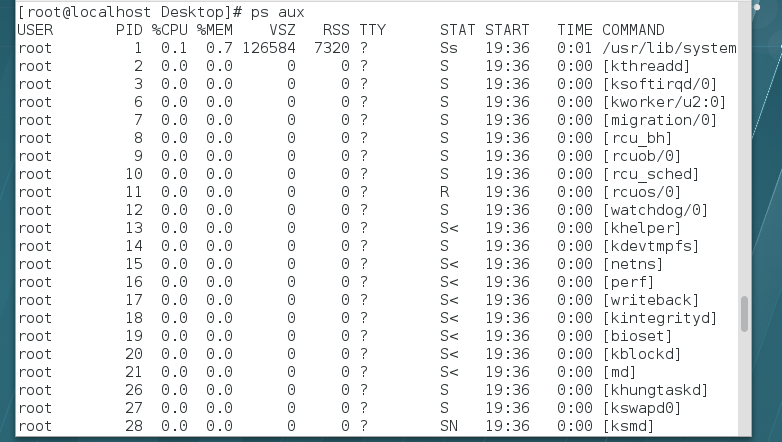Image resolution: width=782 pixels, height=442 pixels.
Task: Select the PID column header
Action: click(x=129, y=30)
